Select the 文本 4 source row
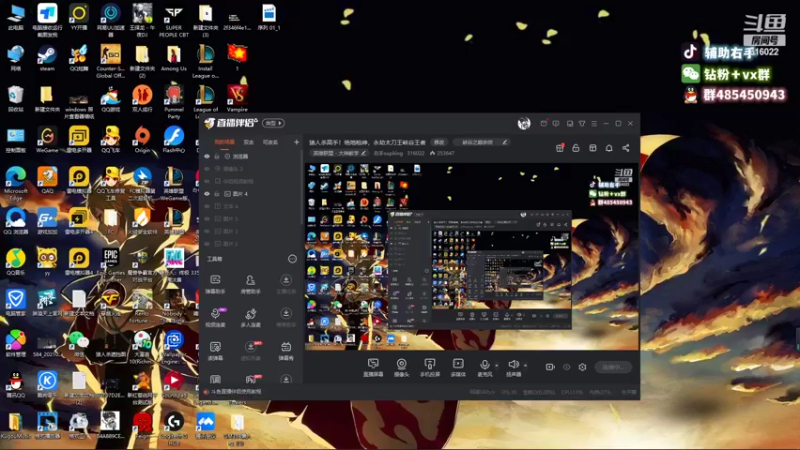The width and height of the screenshot is (800, 450). [251, 206]
